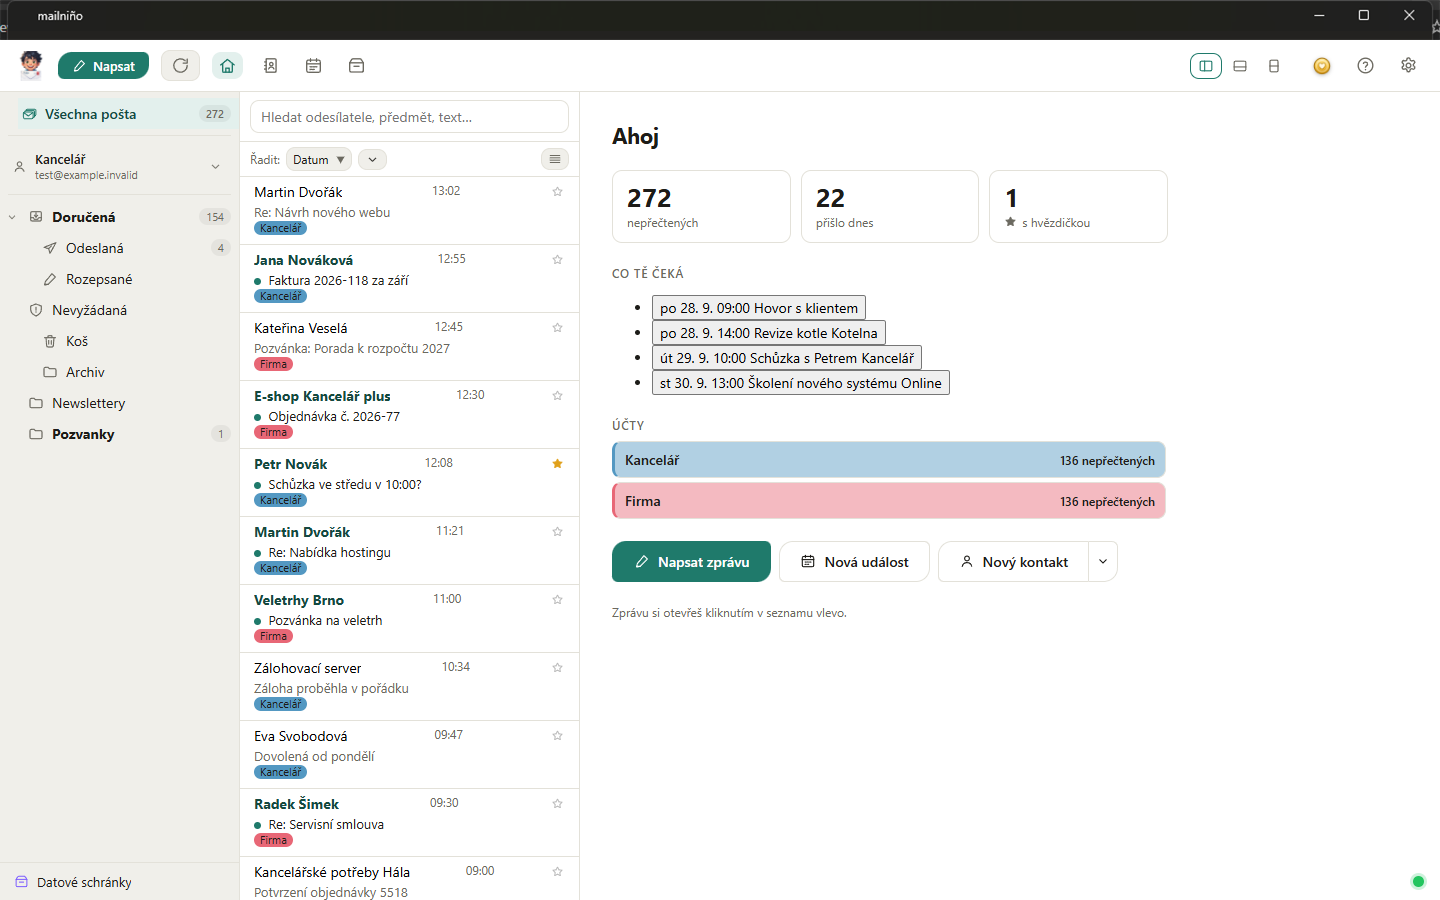The image size is (1440, 900).
Task: Expand the Kancelář account chevron
Action: tap(215, 167)
